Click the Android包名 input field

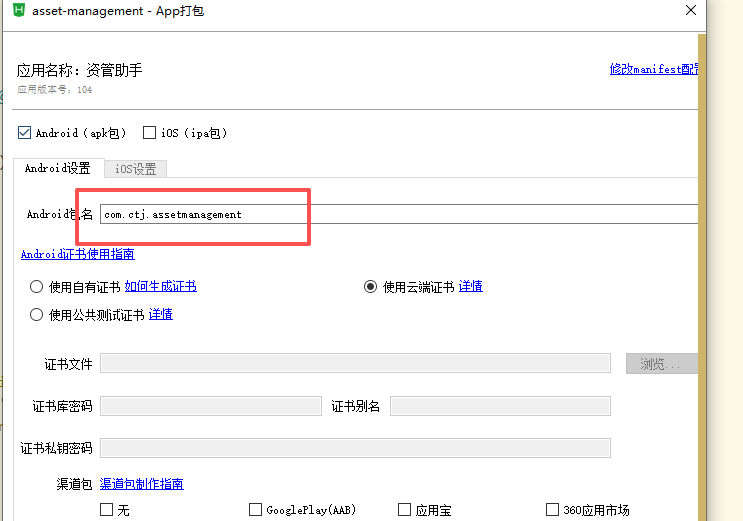(400, 214)
